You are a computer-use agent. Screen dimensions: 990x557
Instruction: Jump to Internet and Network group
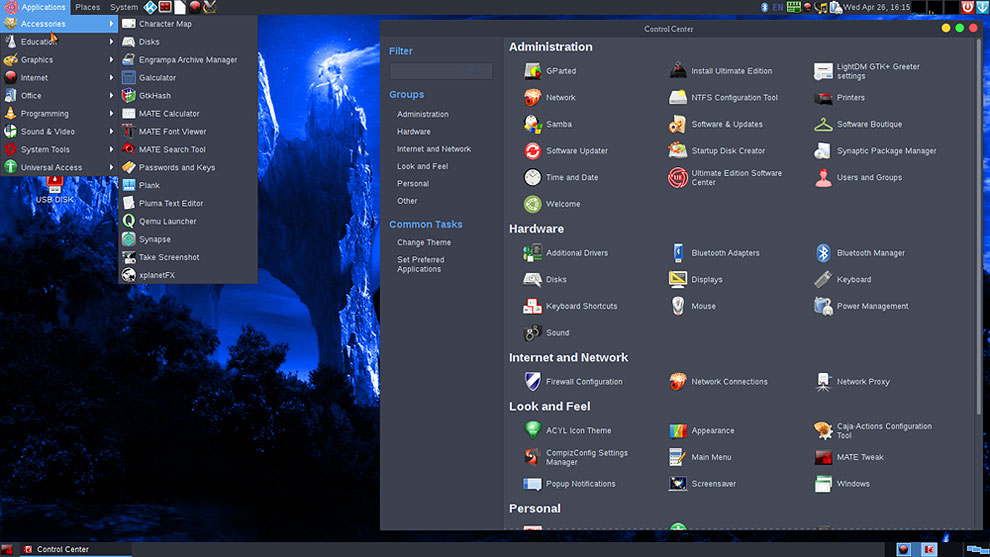(434, 149)
